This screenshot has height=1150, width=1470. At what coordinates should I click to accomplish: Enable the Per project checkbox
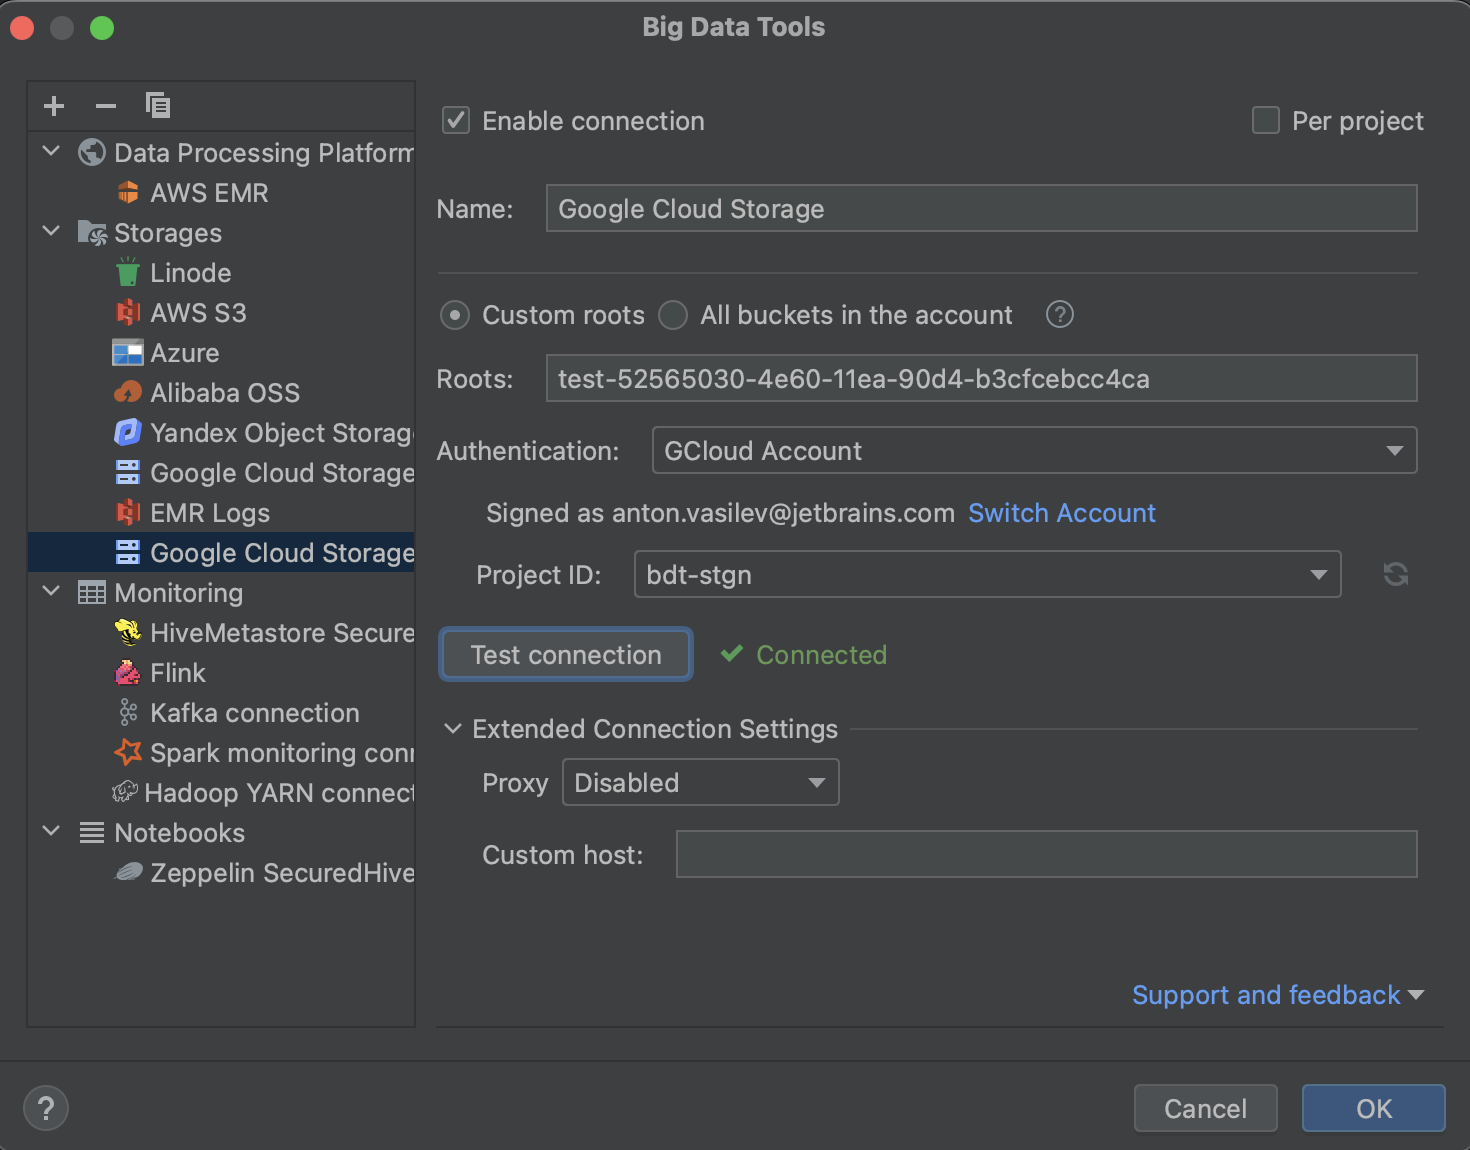(x=1265, y=120)
